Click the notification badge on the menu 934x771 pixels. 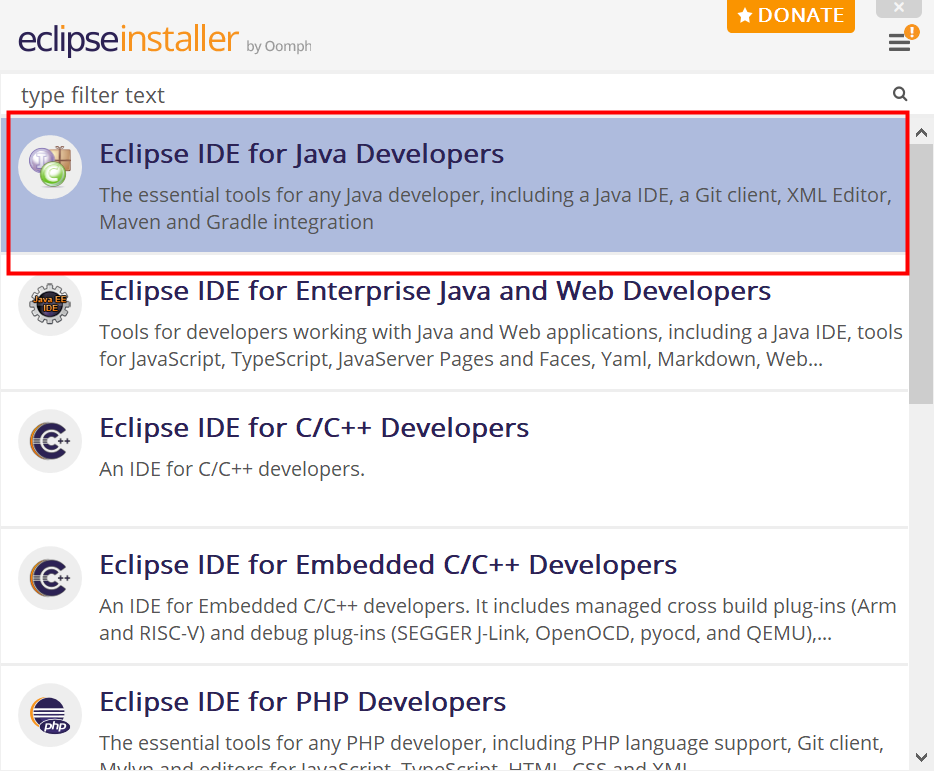click(912, 32)
